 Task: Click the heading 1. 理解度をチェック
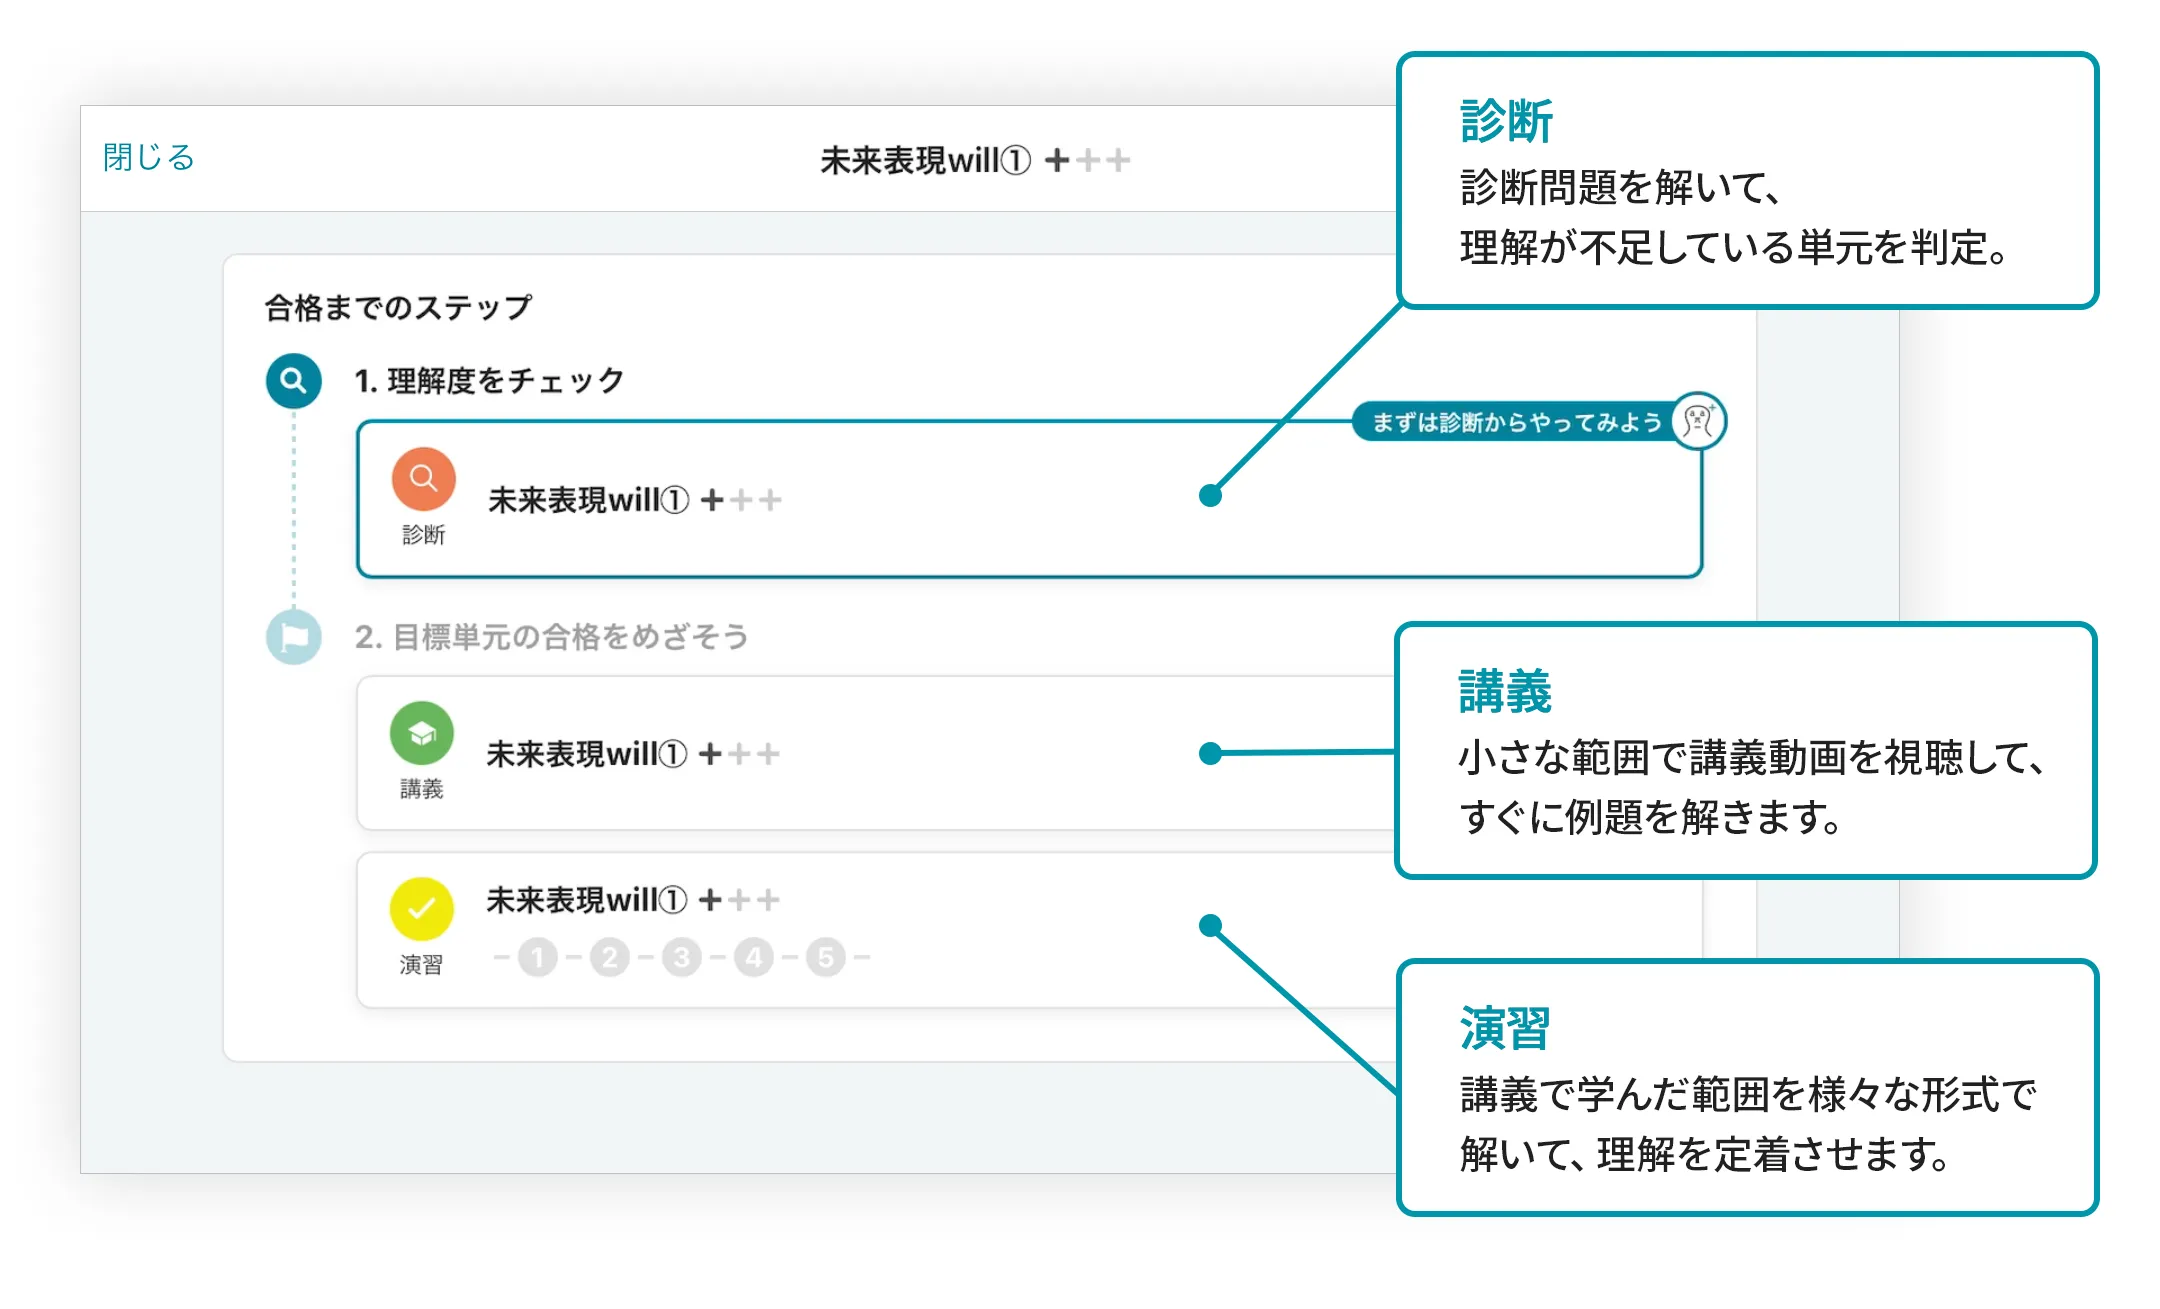pos(490,381)
